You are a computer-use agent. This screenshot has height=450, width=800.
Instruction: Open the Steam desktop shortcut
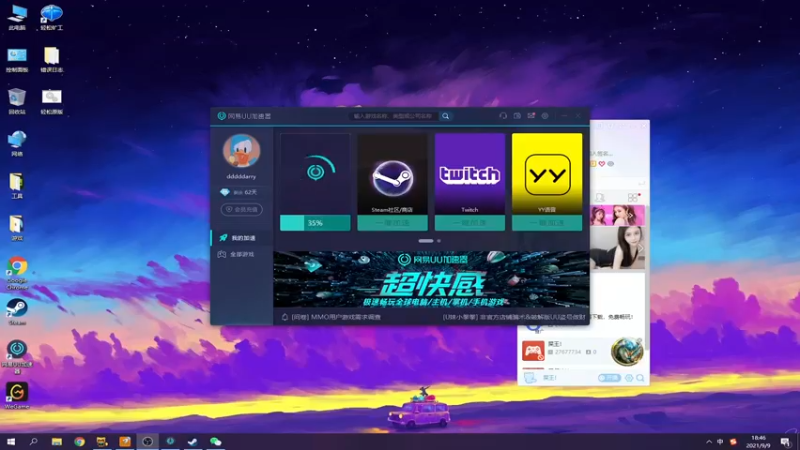pos(17,312)
